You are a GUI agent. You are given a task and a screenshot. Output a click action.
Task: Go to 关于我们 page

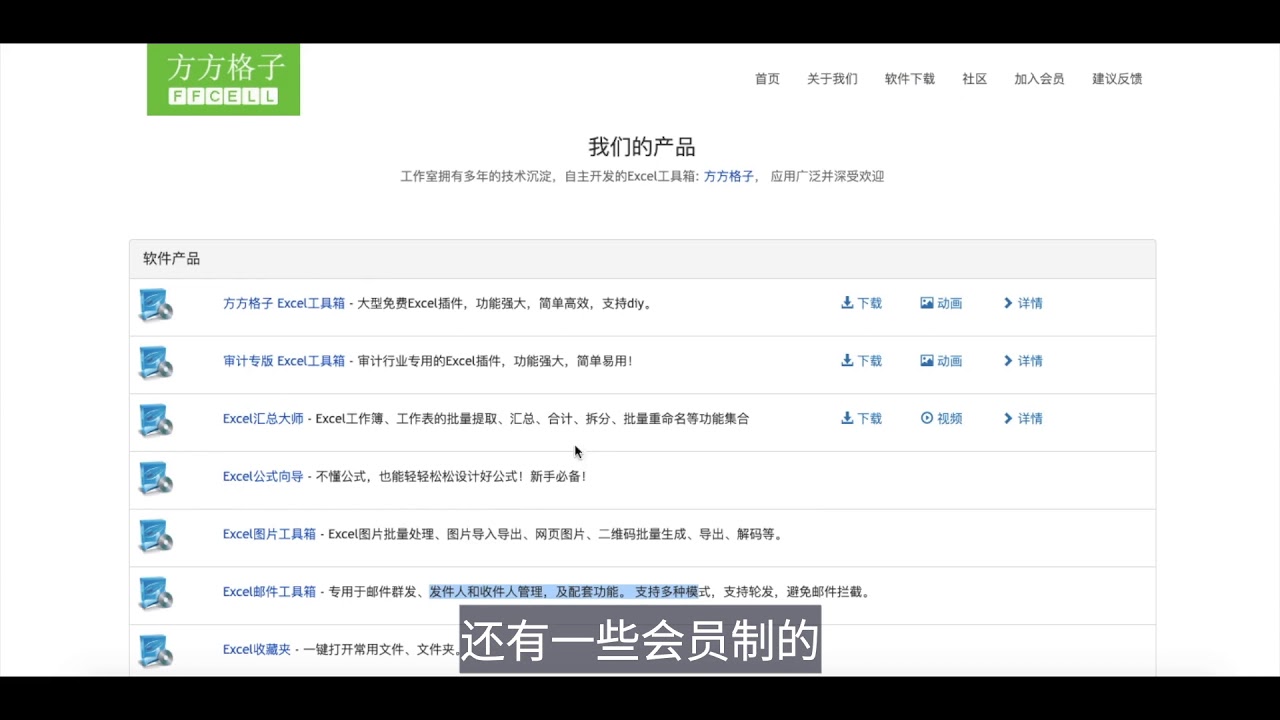coord(832,79)
